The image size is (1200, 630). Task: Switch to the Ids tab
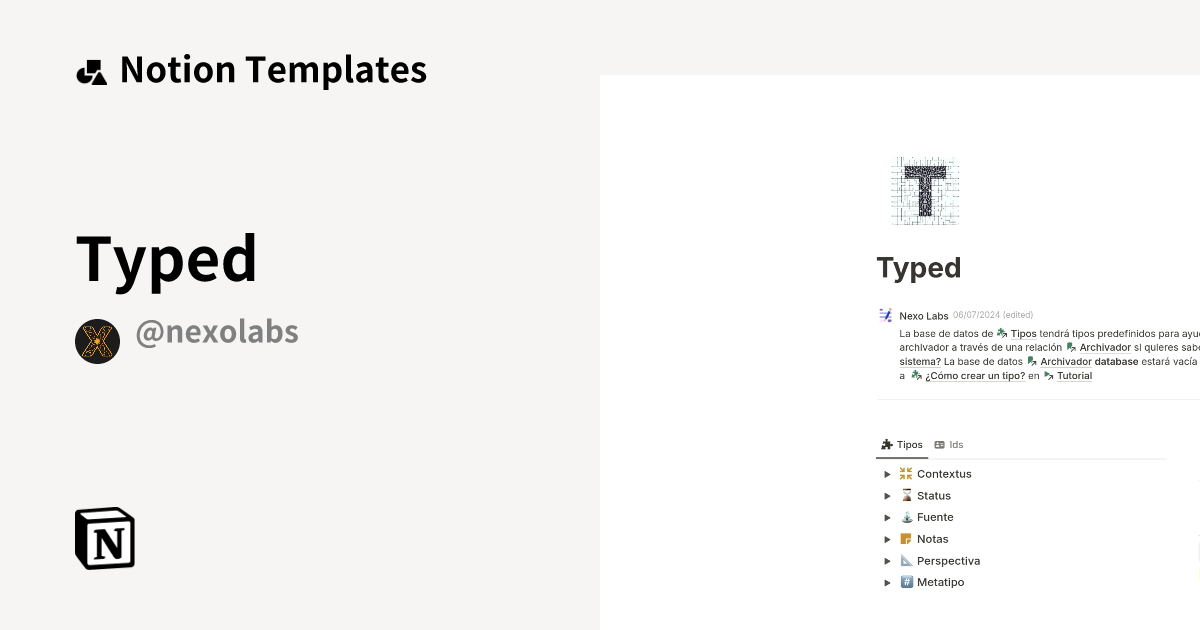click(x=949, y=444)
